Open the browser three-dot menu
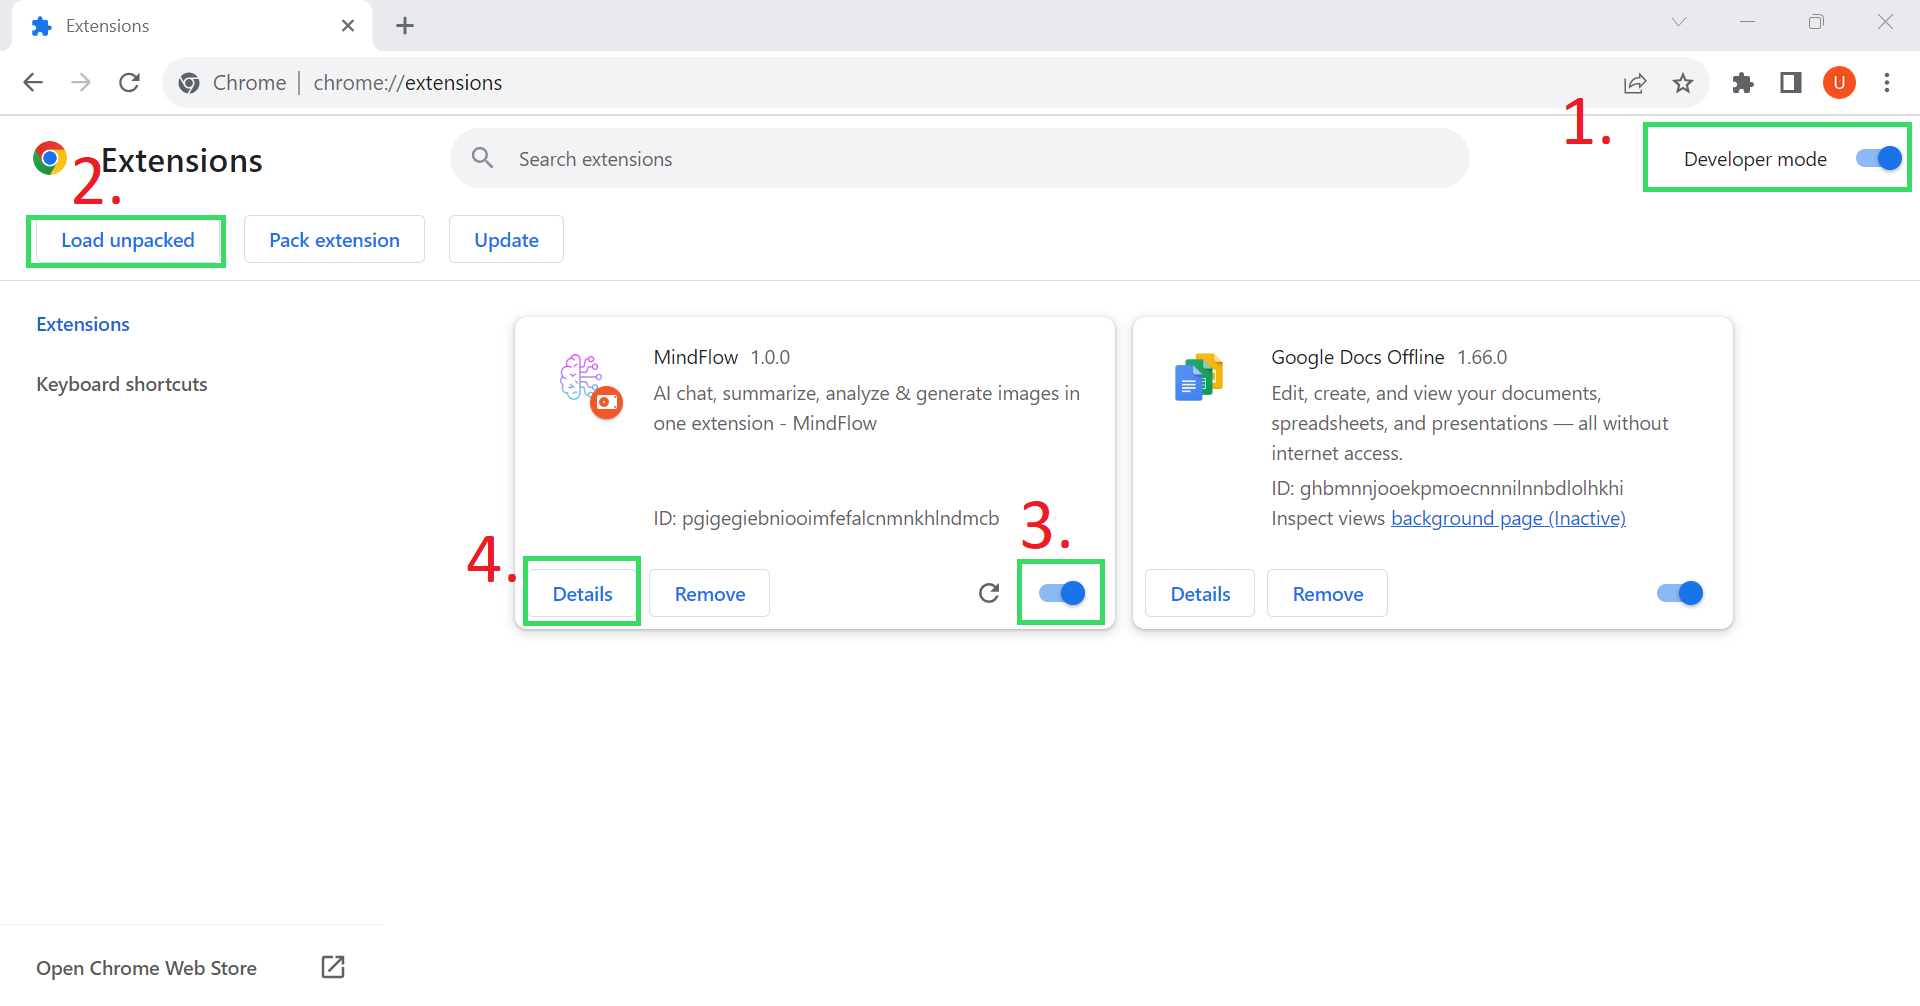1920x1006 pixels. click(x=1887, y=83)
